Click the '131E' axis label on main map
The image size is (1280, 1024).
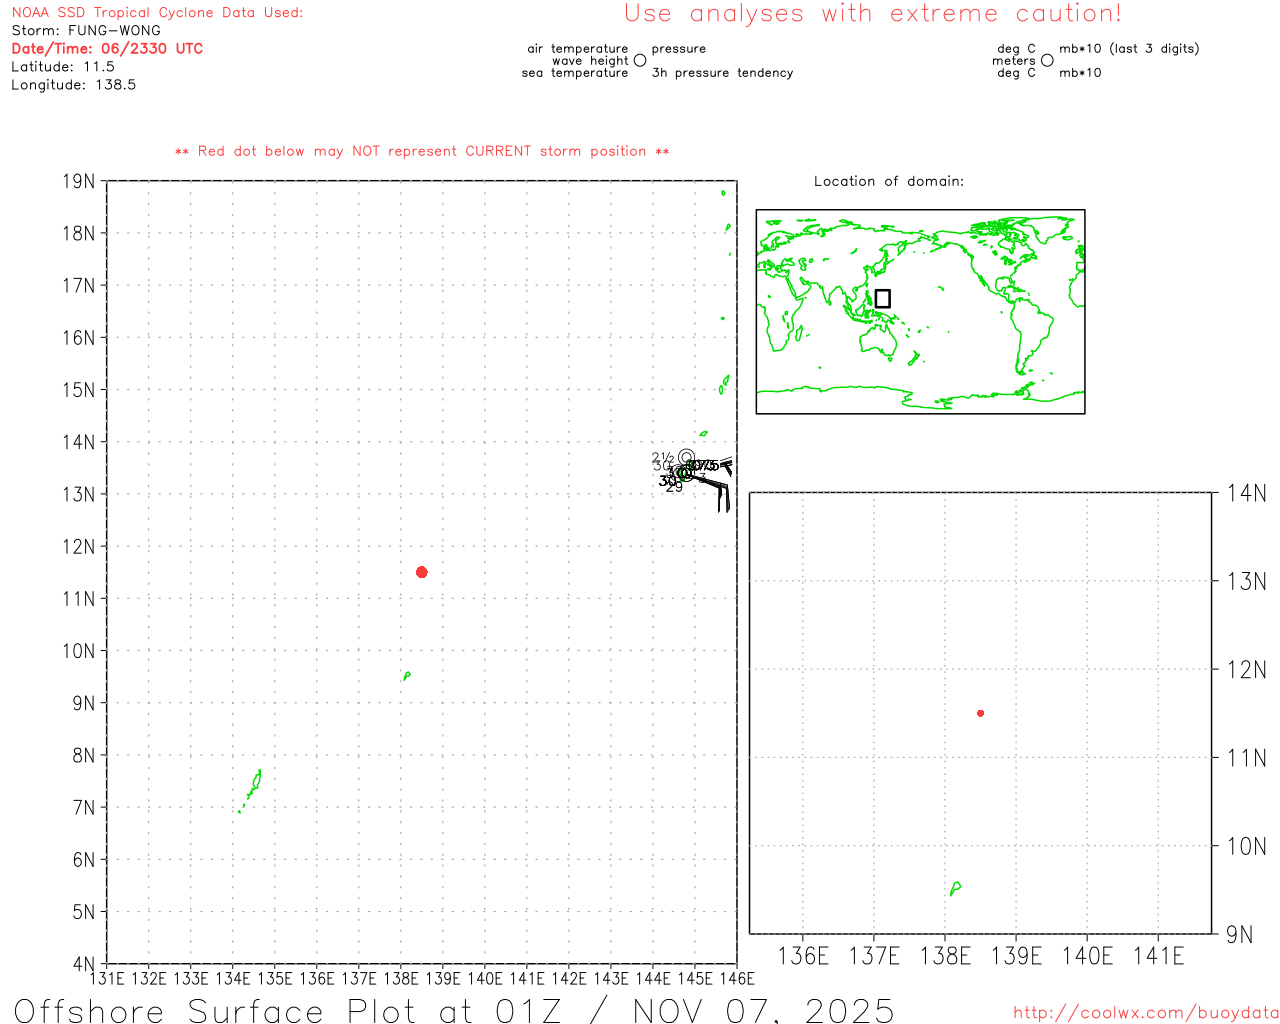pos(107,978)
